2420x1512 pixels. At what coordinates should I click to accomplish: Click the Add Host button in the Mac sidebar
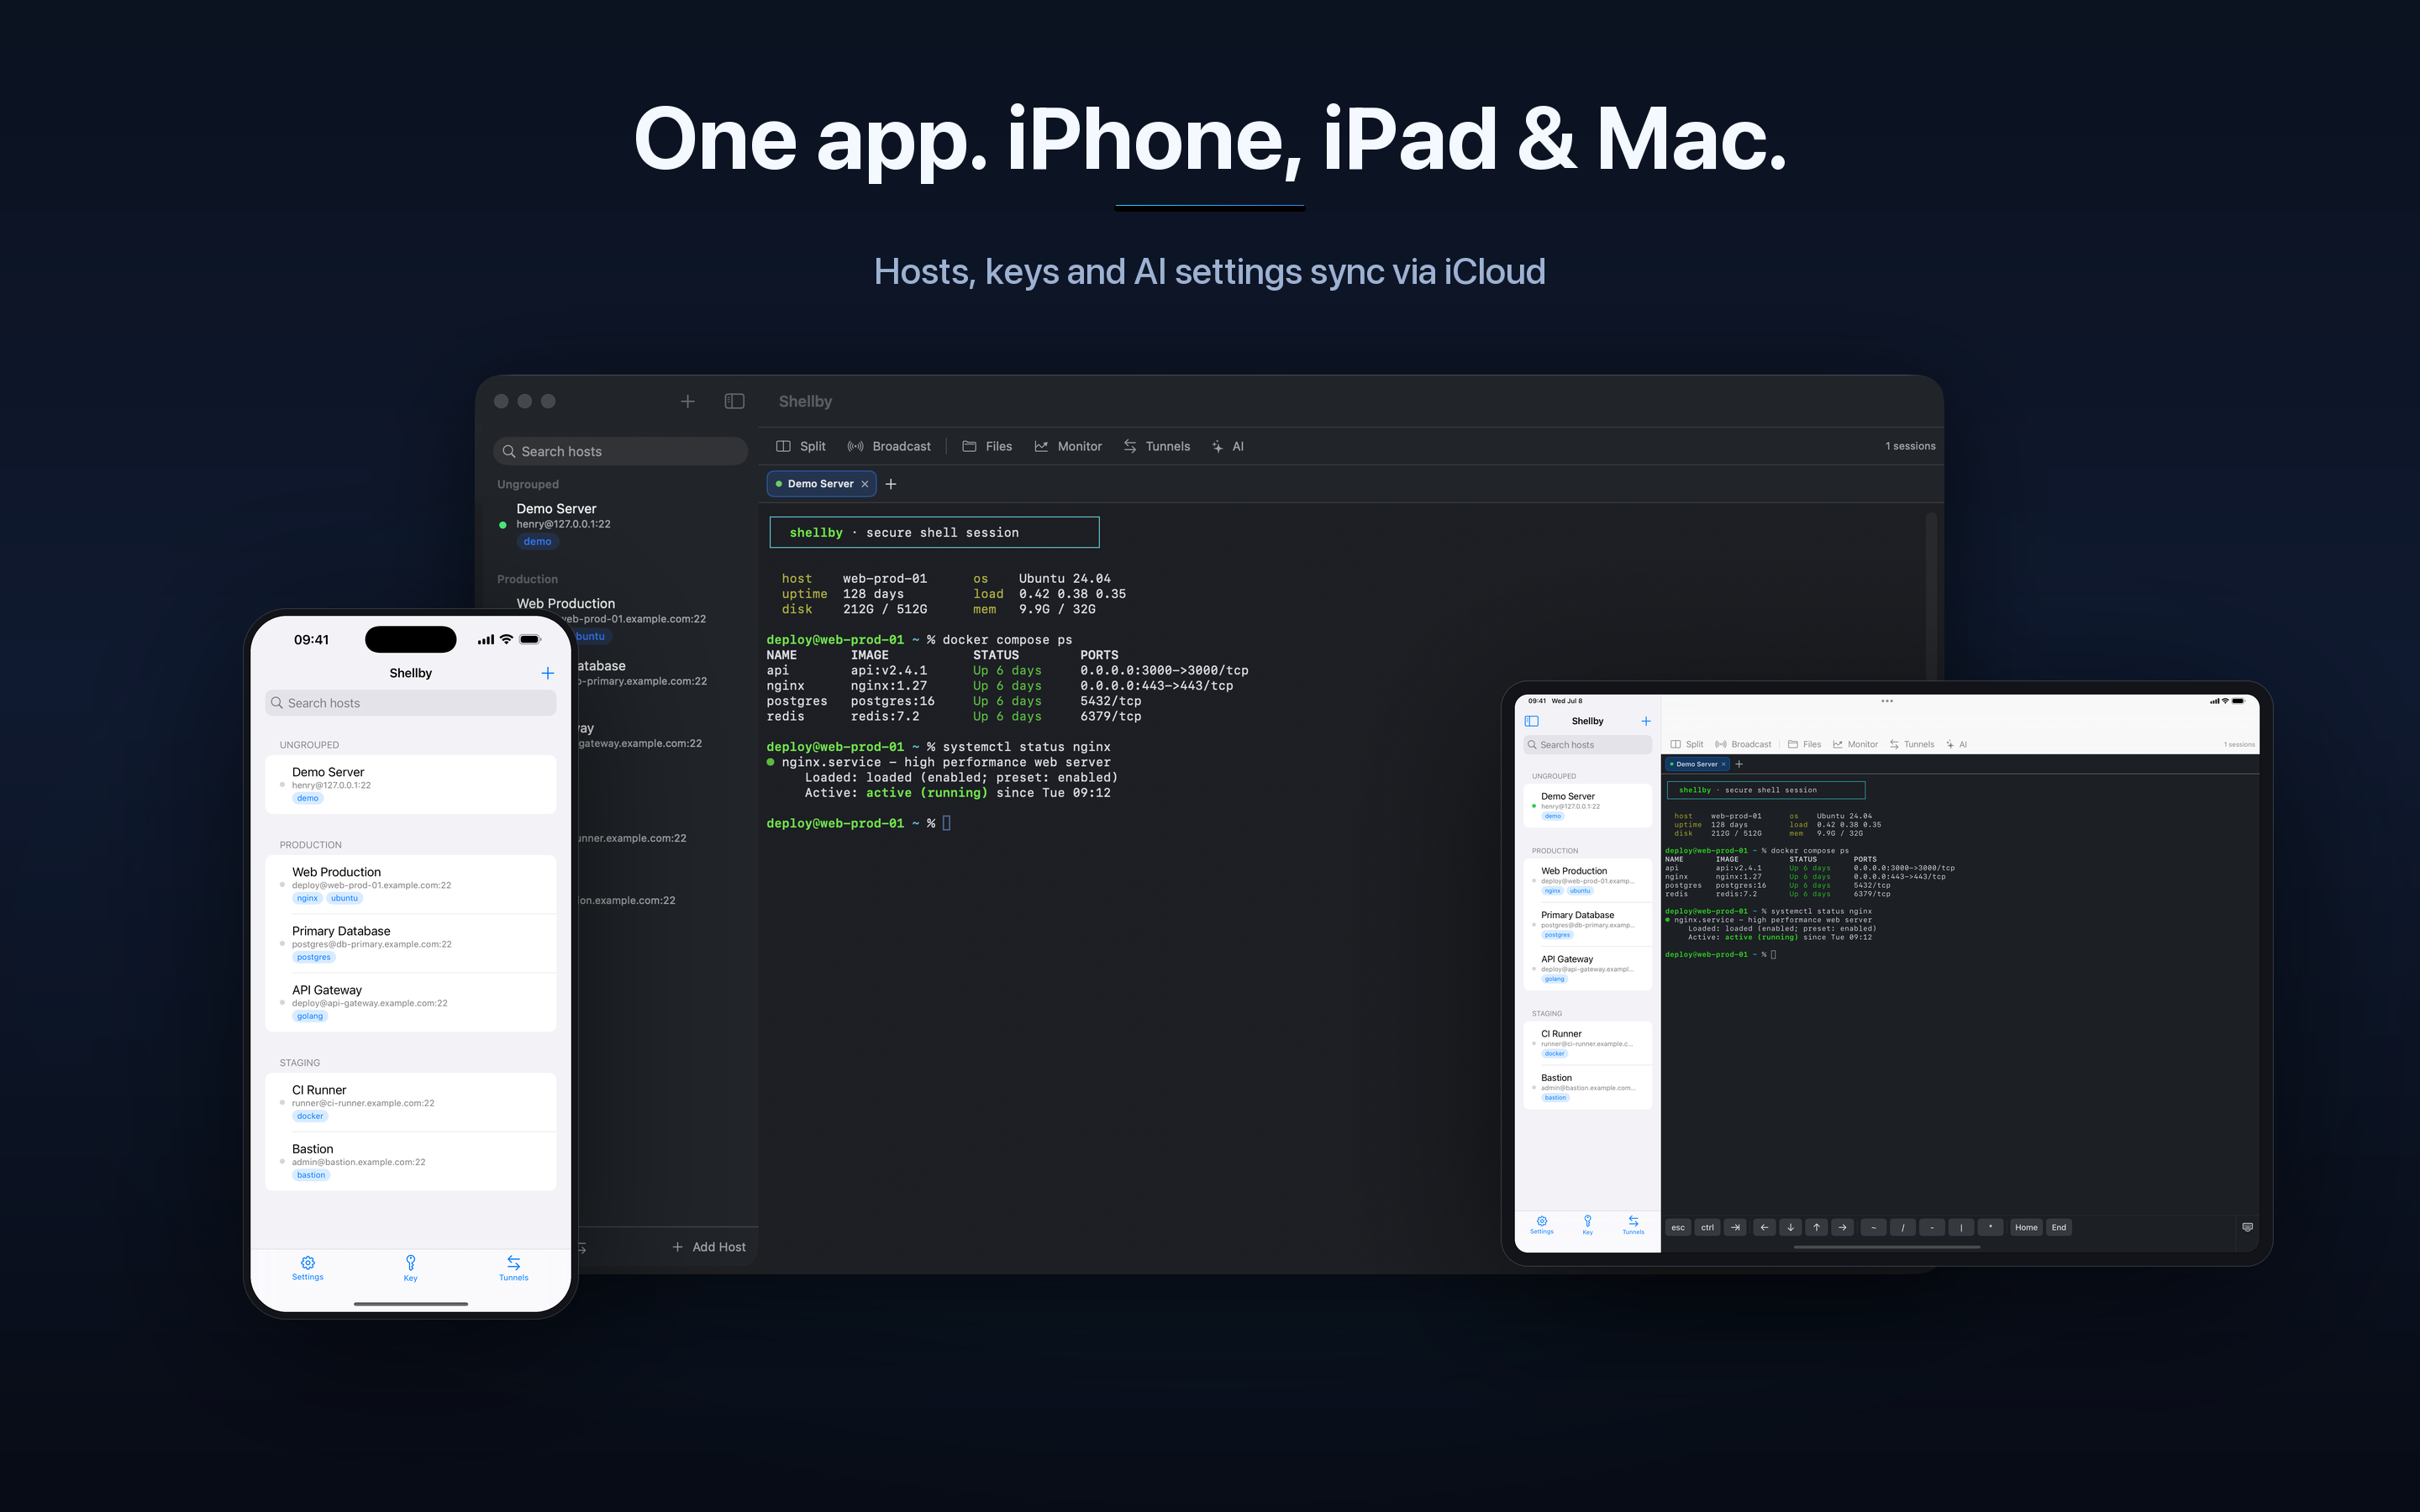click(x=709, y=1247)
